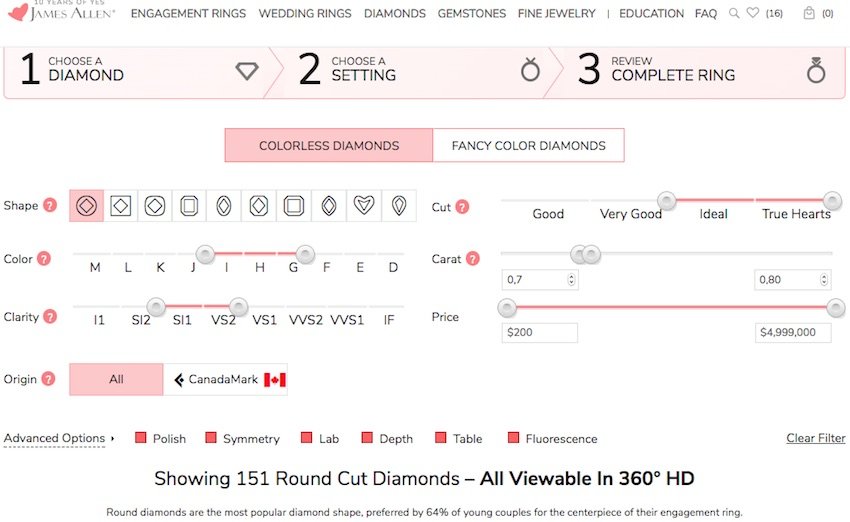Image resolution: width=850 pixels, height=522 pixels.
Task: Switch to Fancy Color Diamonds tab
Action: coord(529,145)
